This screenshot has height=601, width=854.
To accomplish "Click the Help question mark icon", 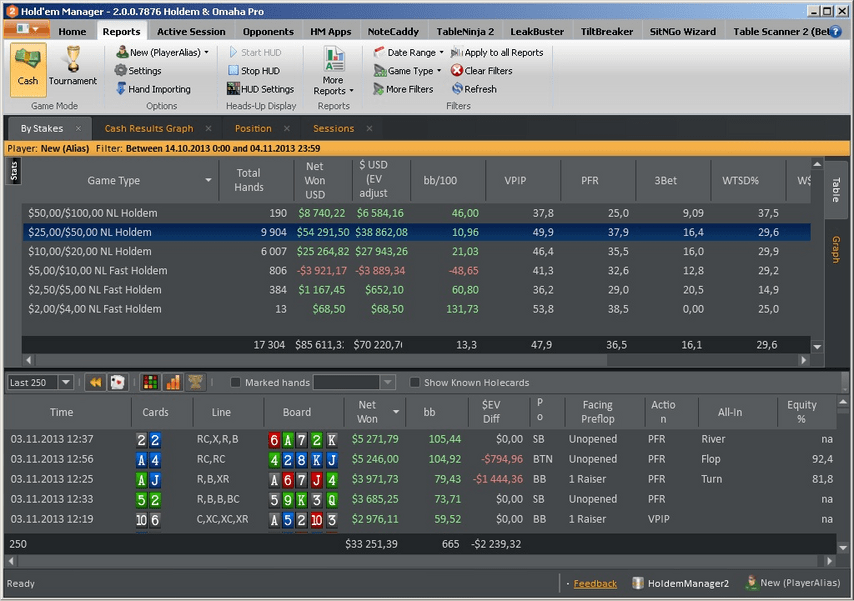I will (x=834, y=32).
